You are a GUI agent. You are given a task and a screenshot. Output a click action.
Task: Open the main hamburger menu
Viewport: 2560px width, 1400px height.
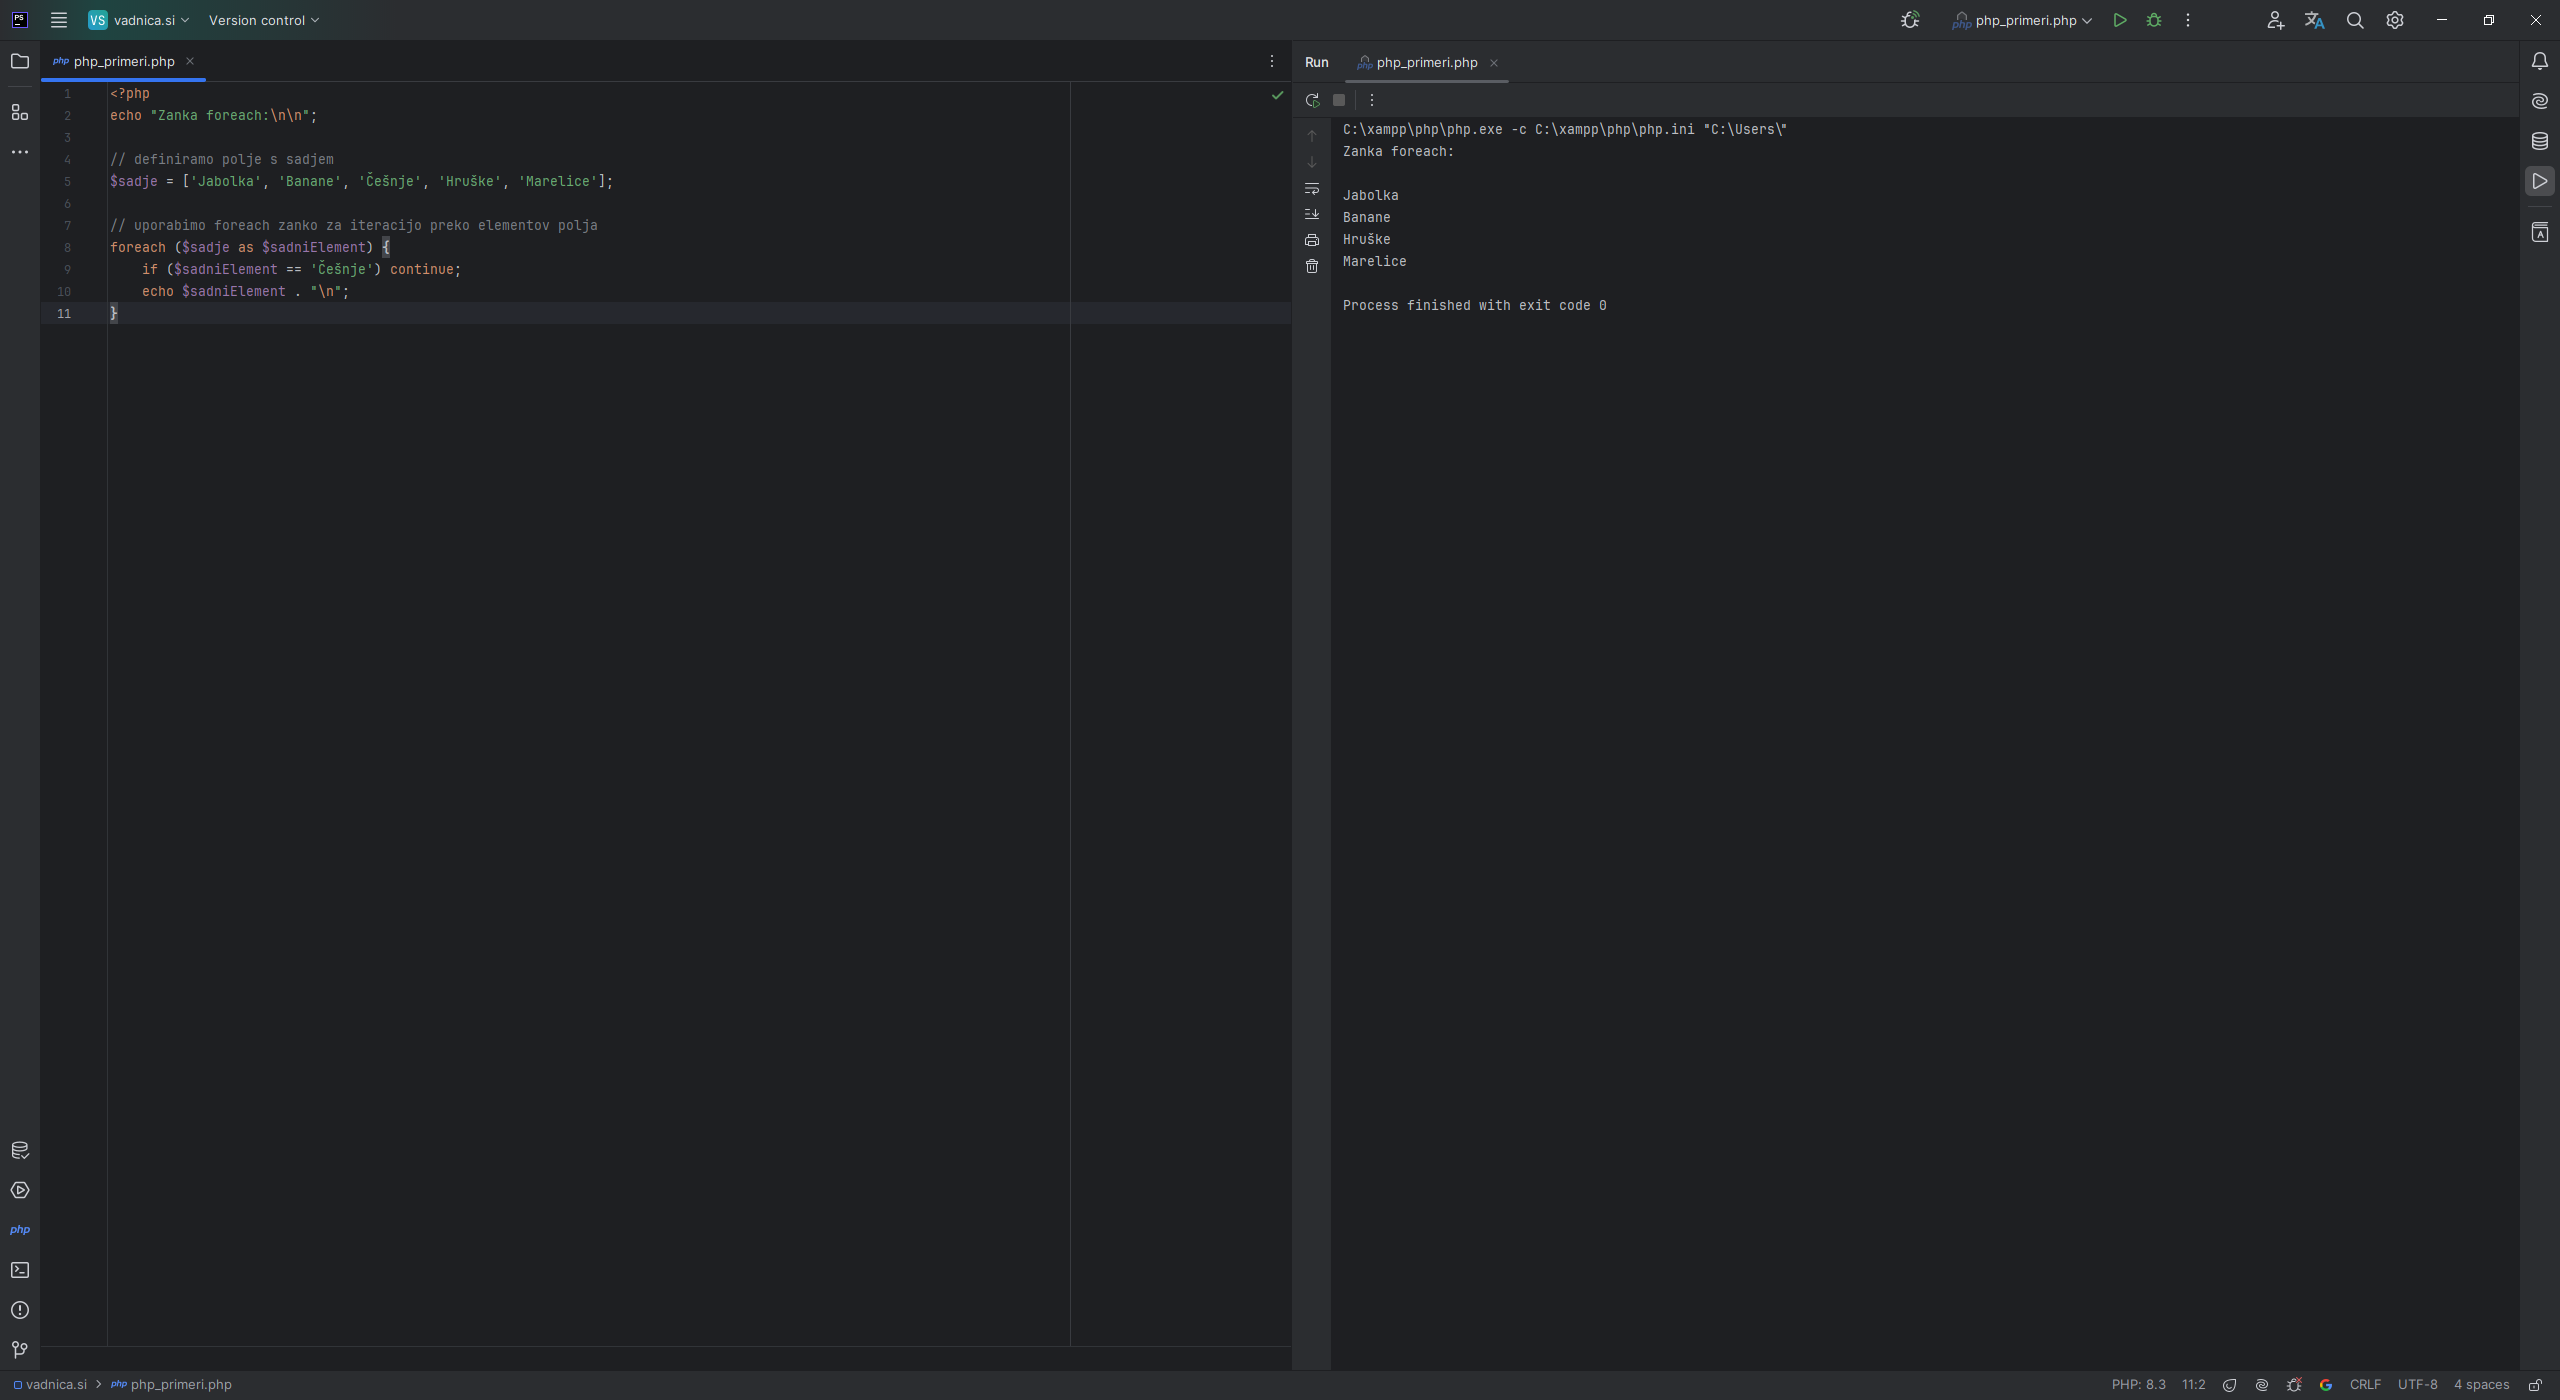click(x=59, y=20)
